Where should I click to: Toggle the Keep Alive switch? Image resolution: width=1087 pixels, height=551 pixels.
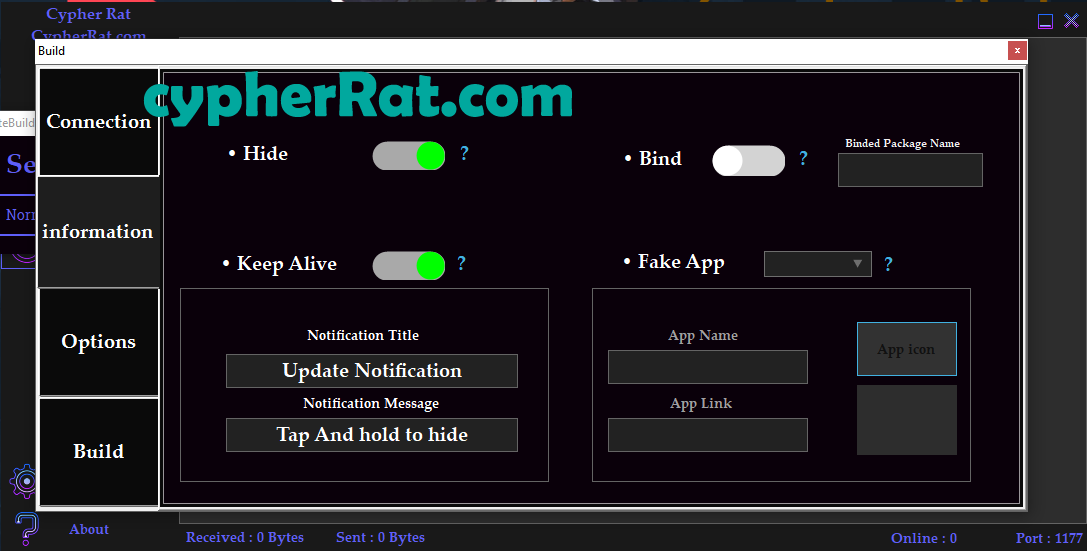pos(409,266)
